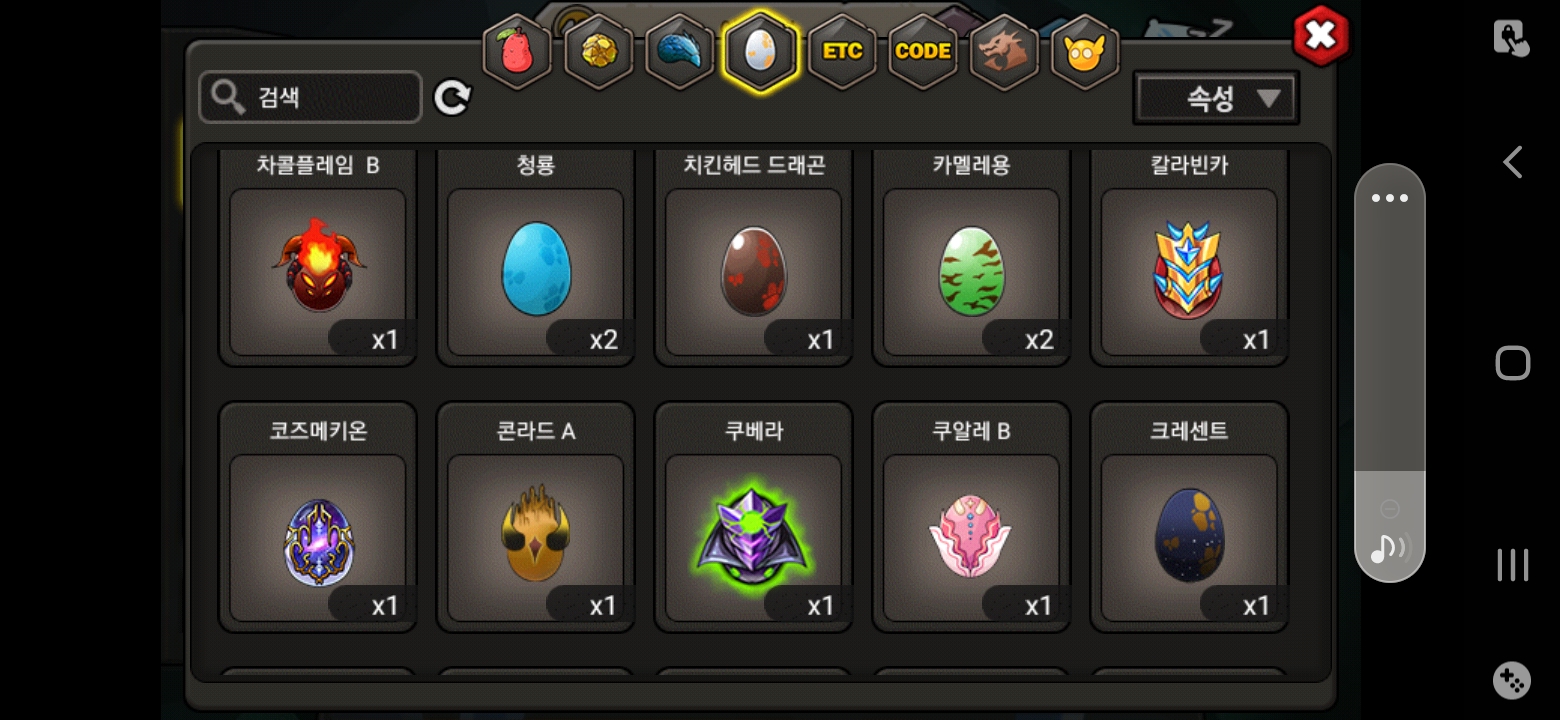1560x720 pixels.
Task: Open the yellow horned mask tab
Action: pyautogui.click(x=1085, y=52)
